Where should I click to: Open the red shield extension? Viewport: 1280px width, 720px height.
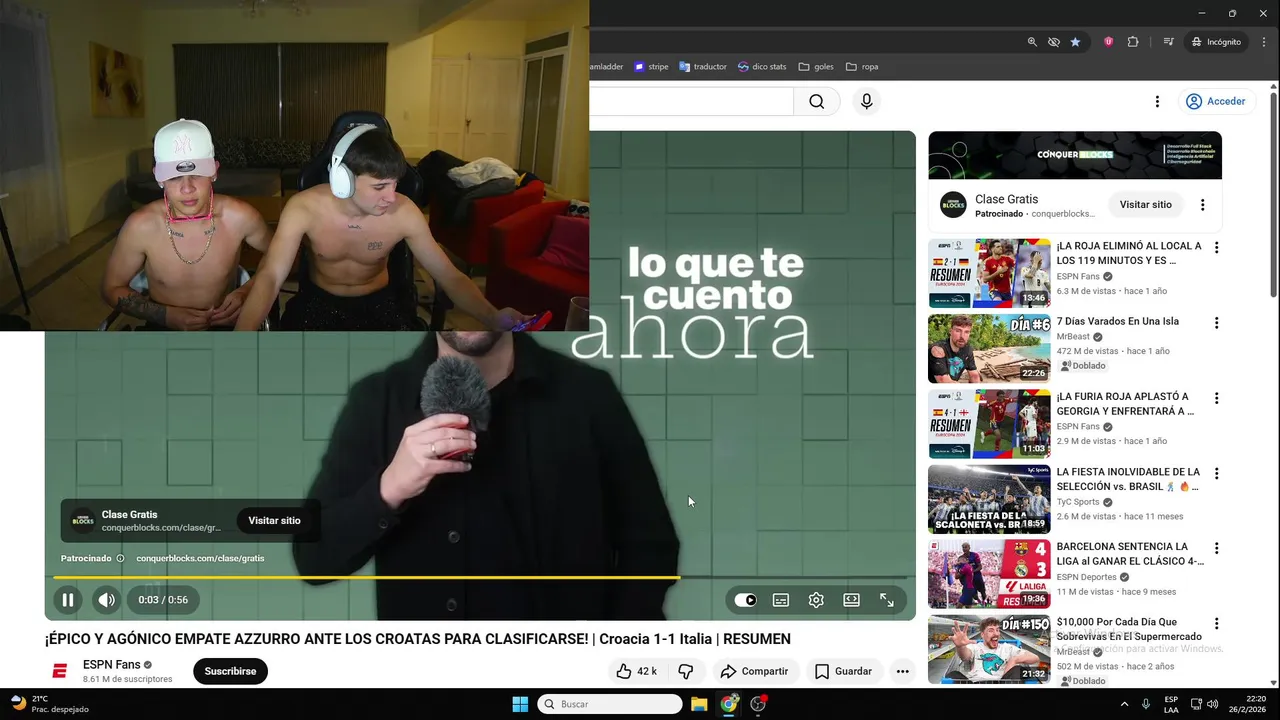[1108, 42]
